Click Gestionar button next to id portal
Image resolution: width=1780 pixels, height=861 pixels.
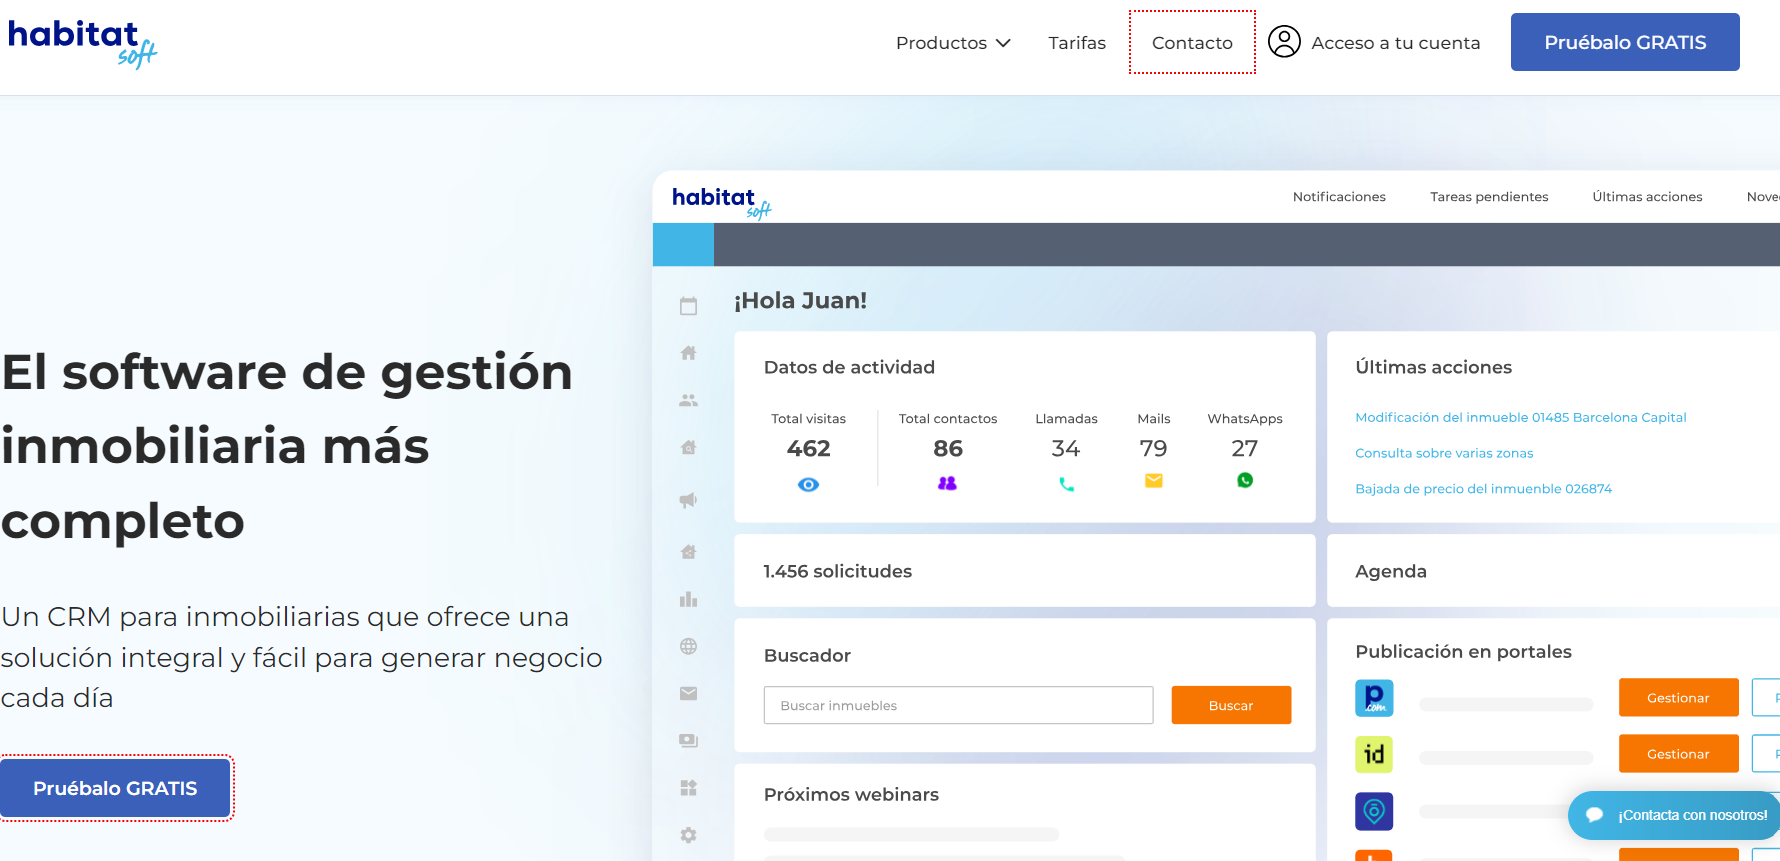click(x=1678, y=753)
